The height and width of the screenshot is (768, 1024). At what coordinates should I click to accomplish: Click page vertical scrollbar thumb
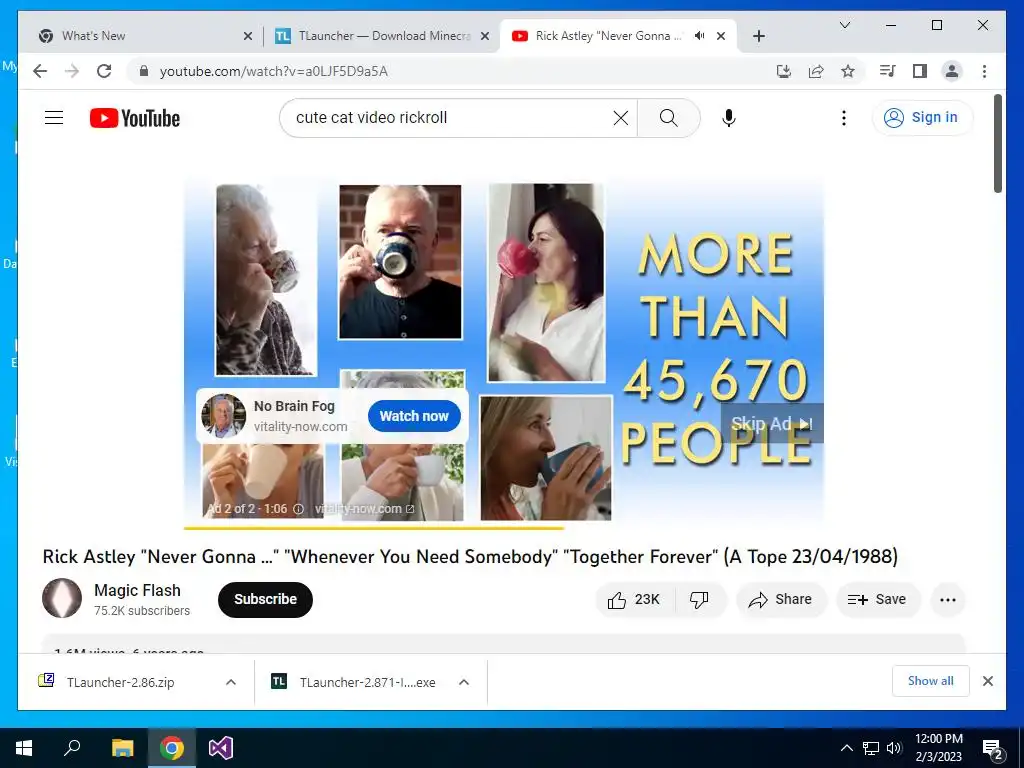pos(998,144)
